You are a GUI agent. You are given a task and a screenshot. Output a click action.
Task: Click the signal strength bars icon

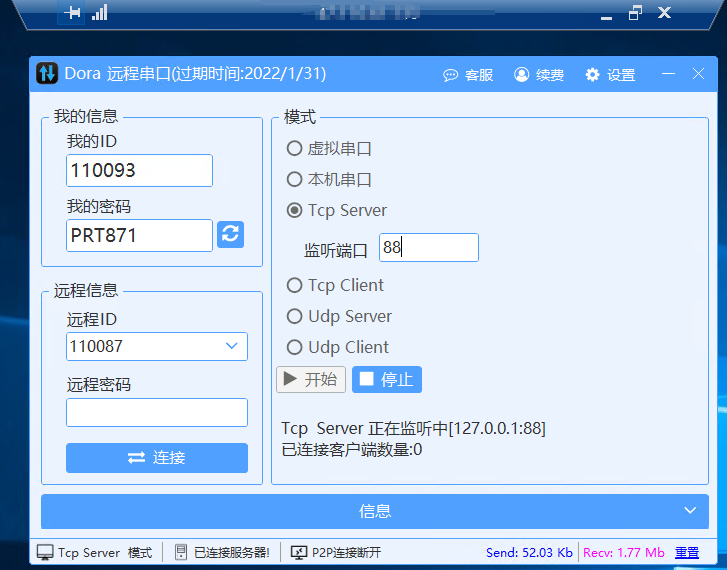click(x=100, y=13)
